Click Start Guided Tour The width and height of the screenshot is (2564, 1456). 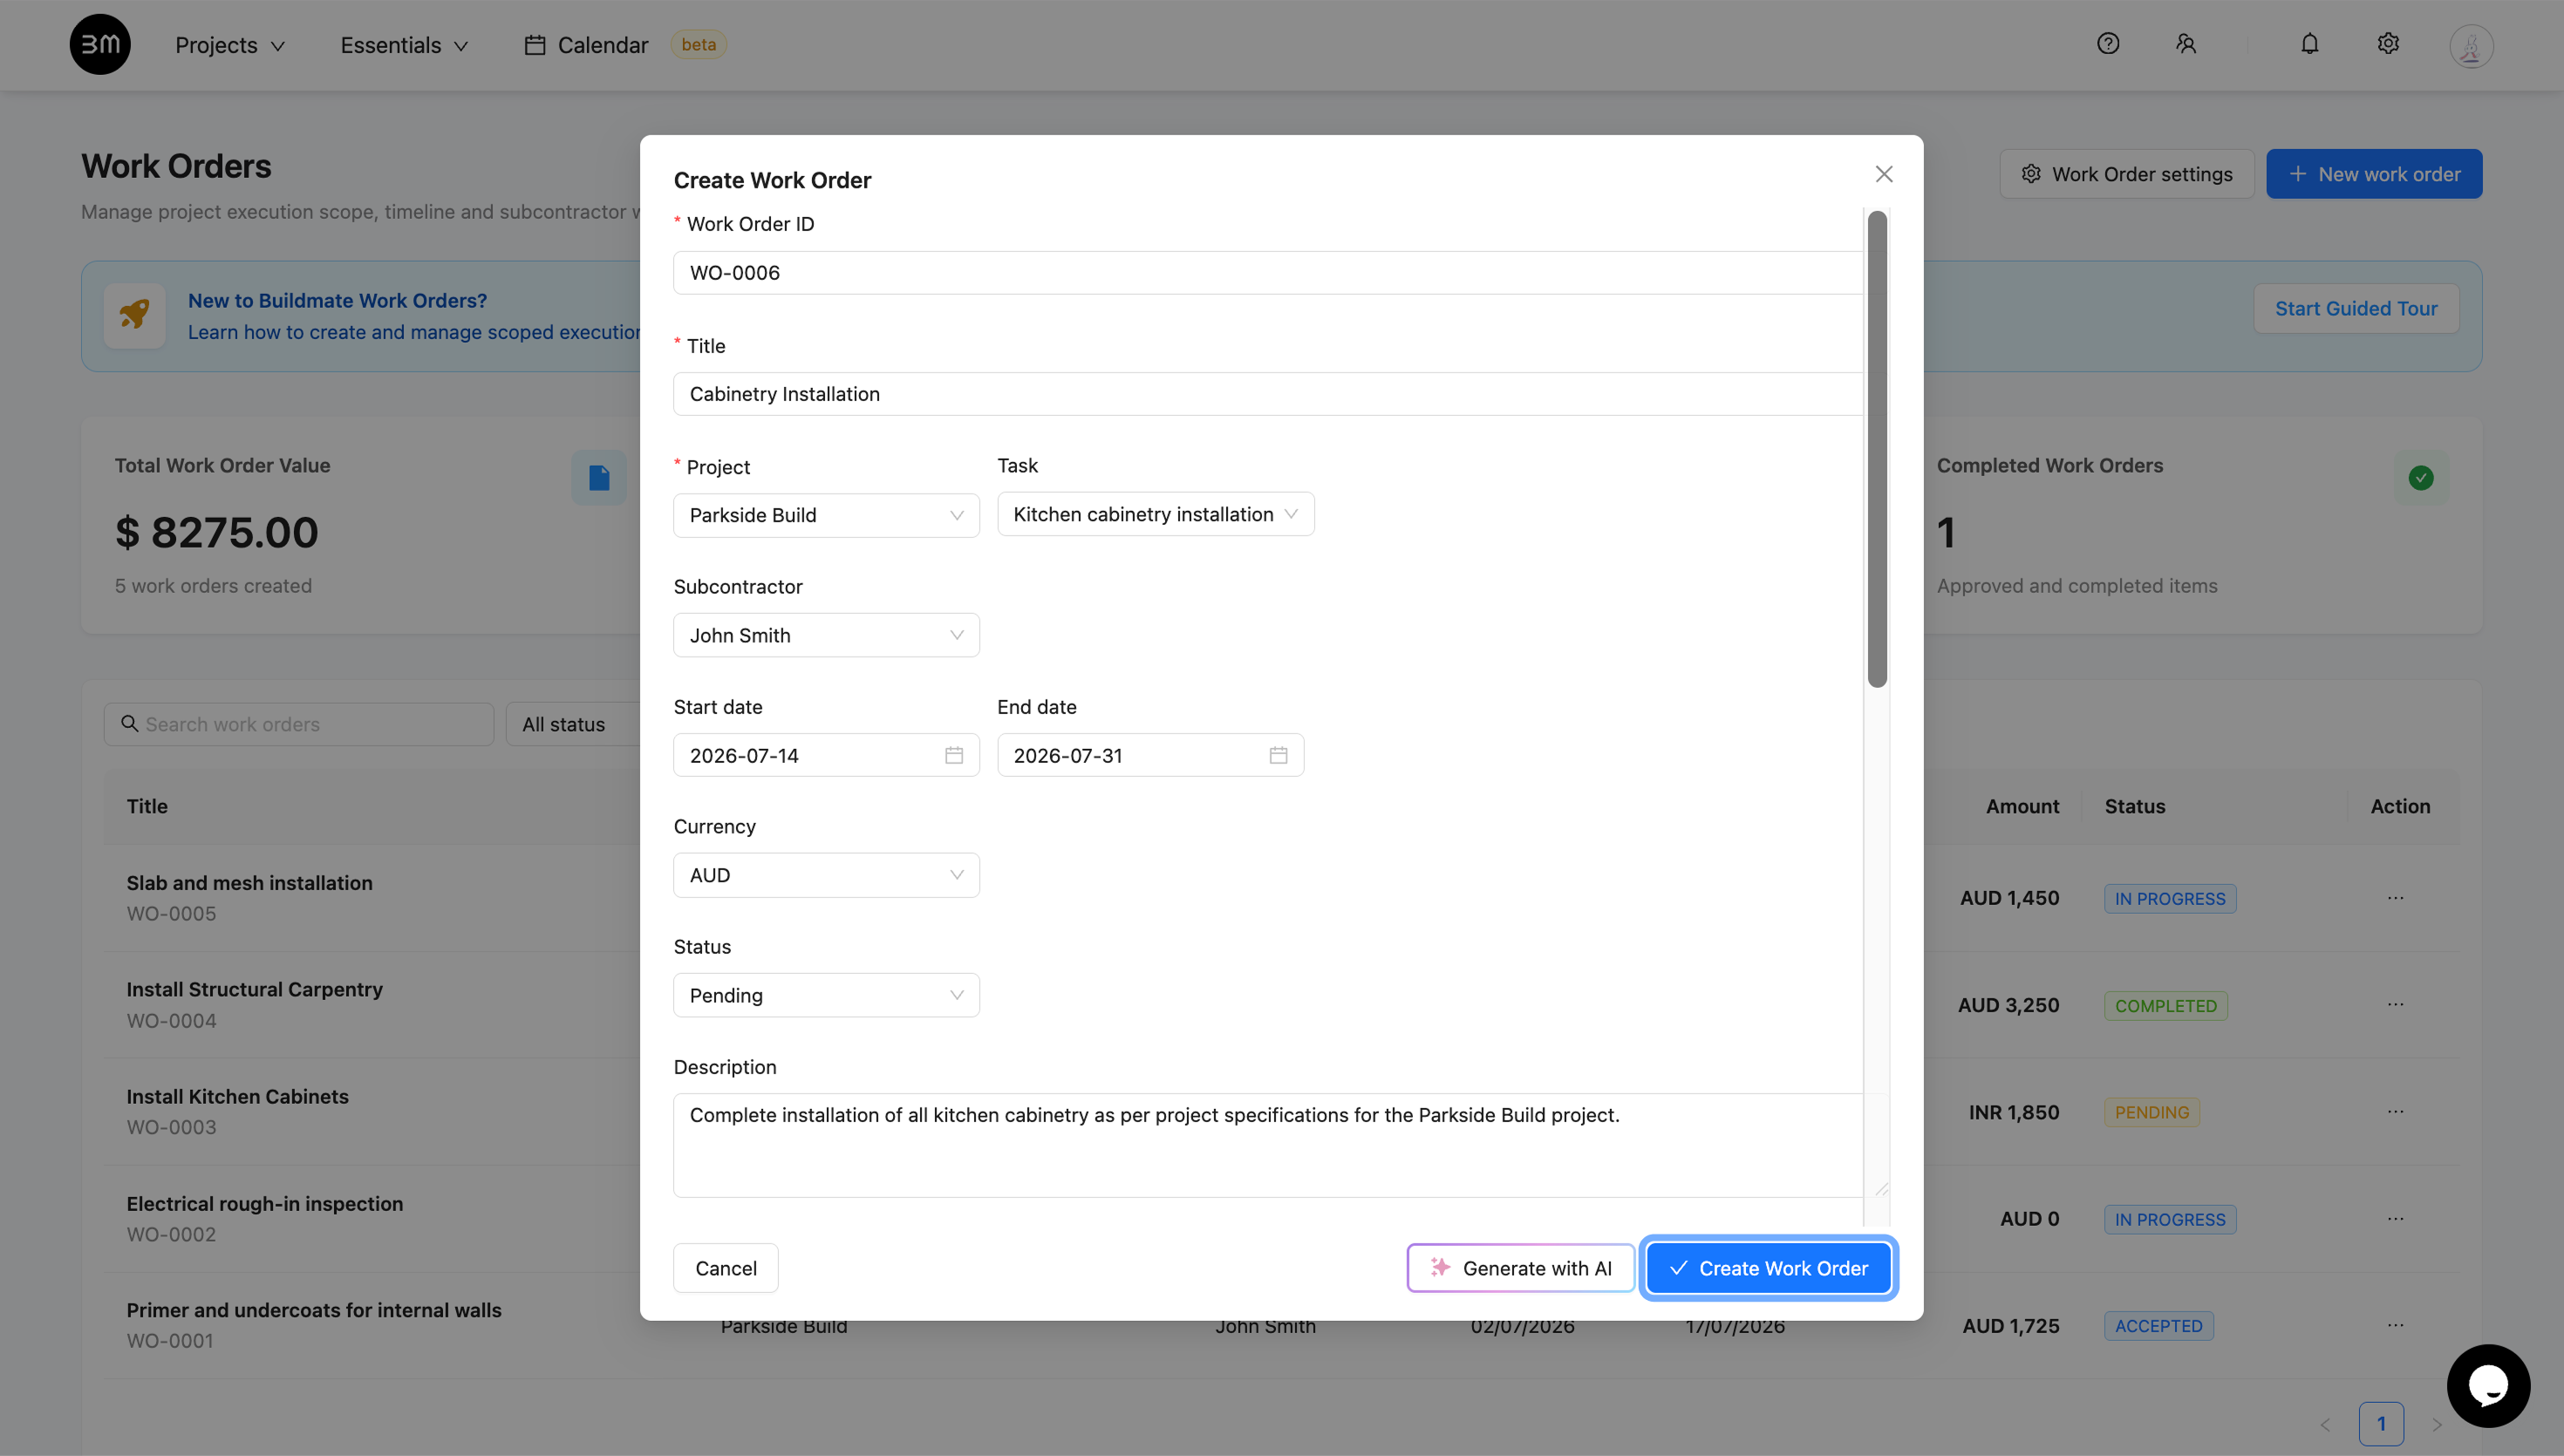click(2356, 309)
